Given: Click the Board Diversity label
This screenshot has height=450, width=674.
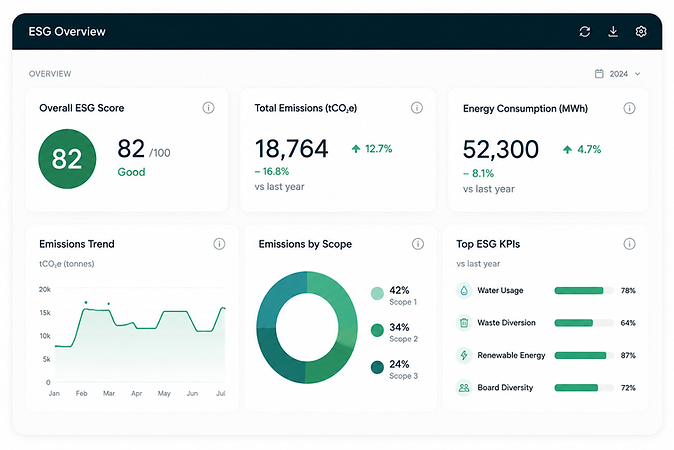Looking at the screenshot, I should [x=505, y=388].
